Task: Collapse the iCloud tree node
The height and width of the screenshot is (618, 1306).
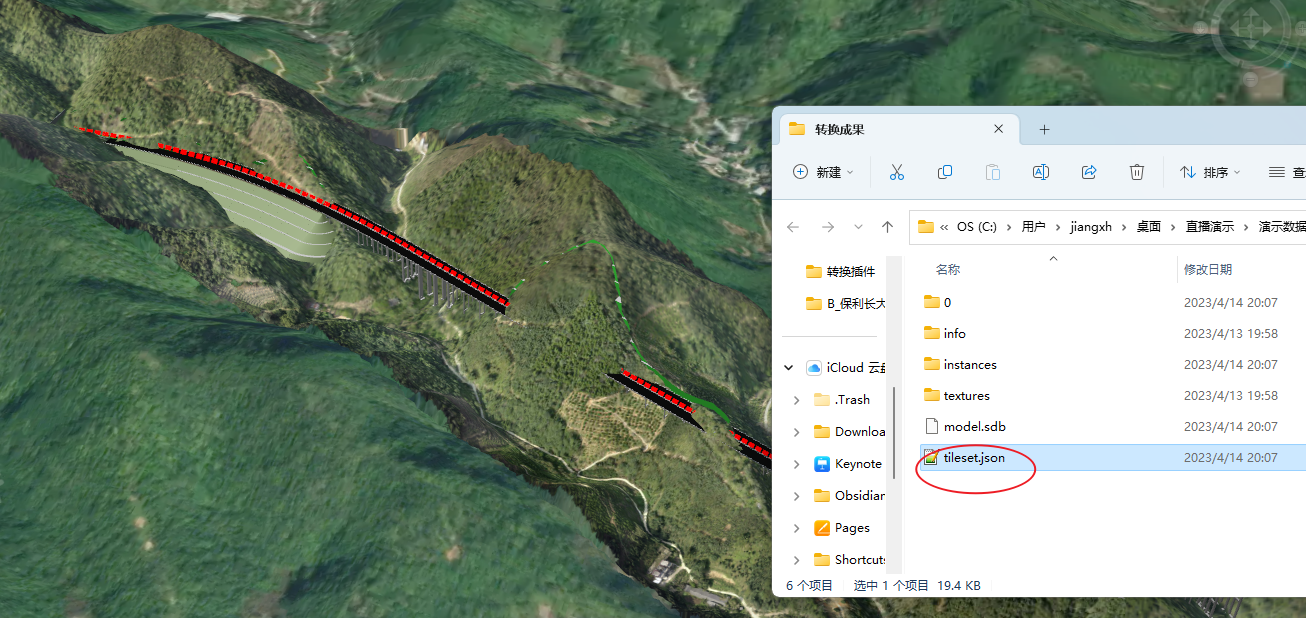Action: click(x=789, y=368)
